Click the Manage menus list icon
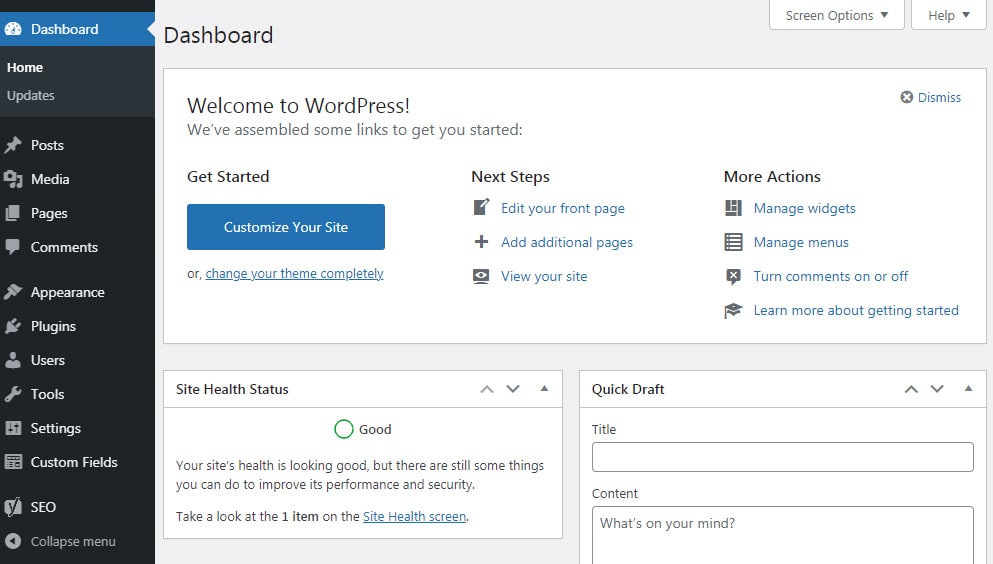 733,242
